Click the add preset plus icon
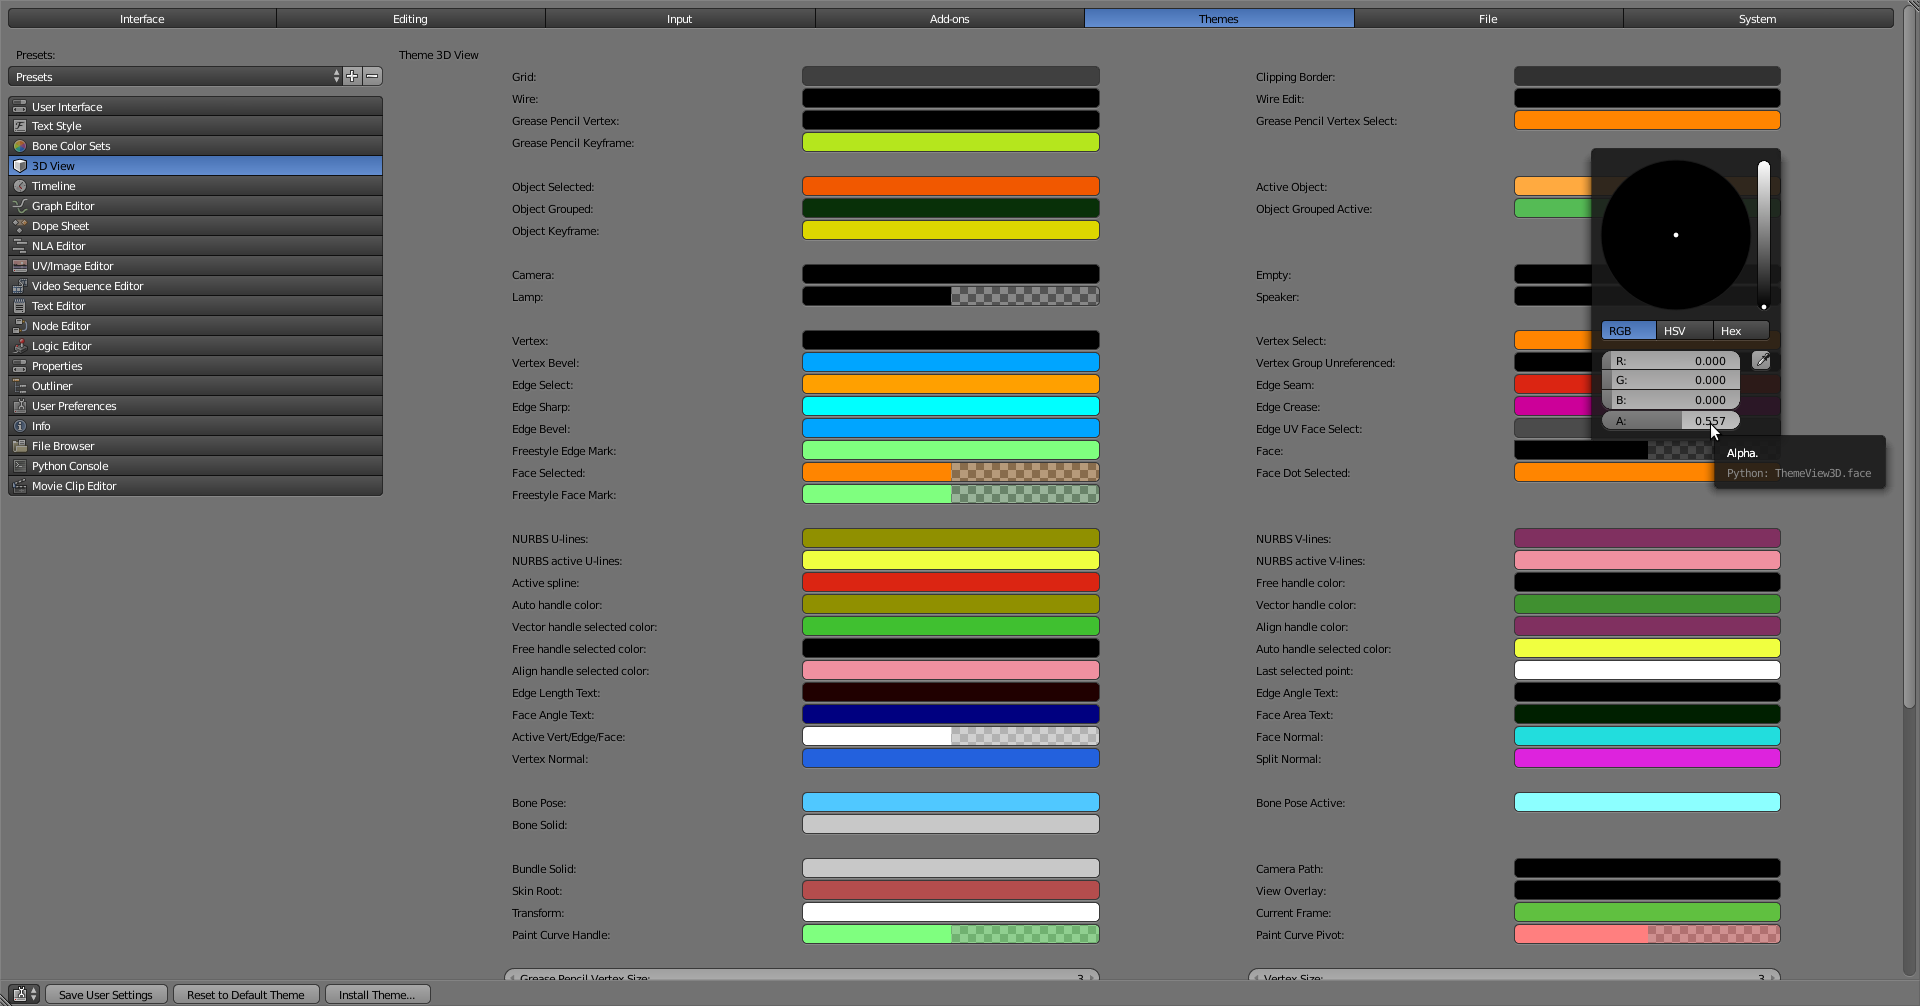Image resolution: width=1920 pixels, height=1006 pixels. coord(352,76)
